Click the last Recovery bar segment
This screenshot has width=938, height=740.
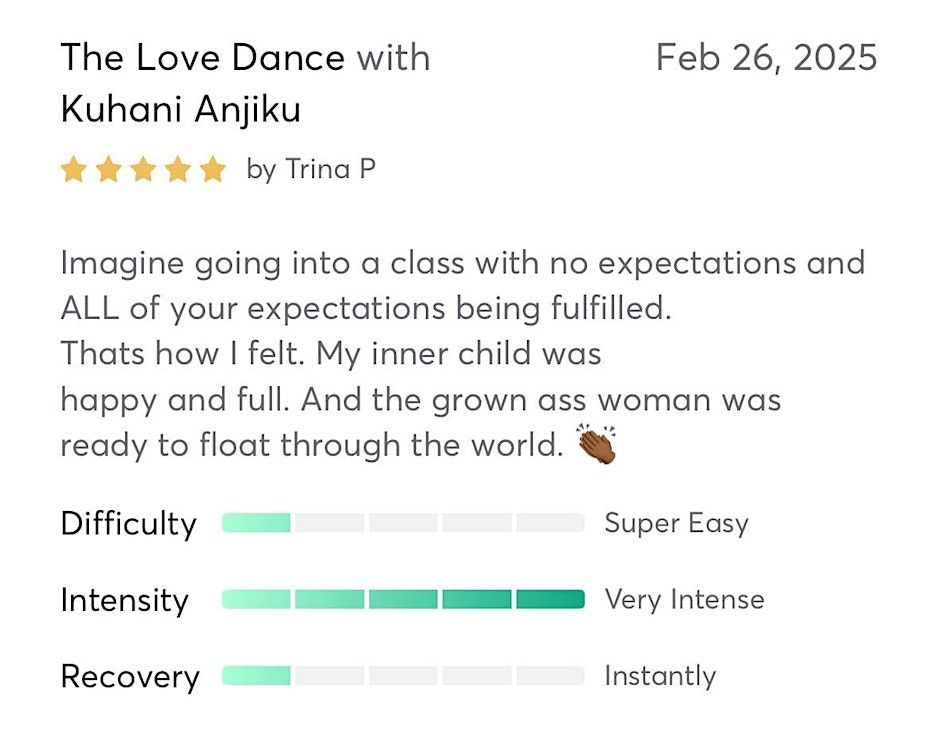550,676
